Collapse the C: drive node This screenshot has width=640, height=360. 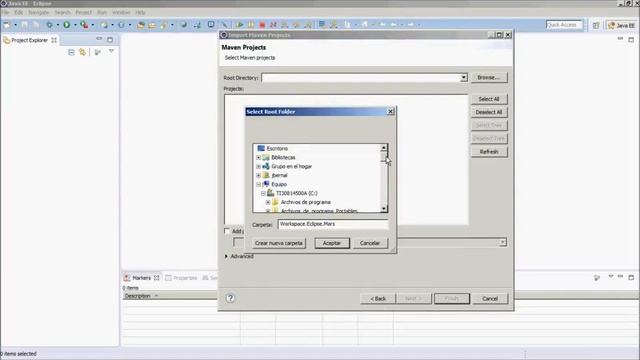click(x=263, y=193)
